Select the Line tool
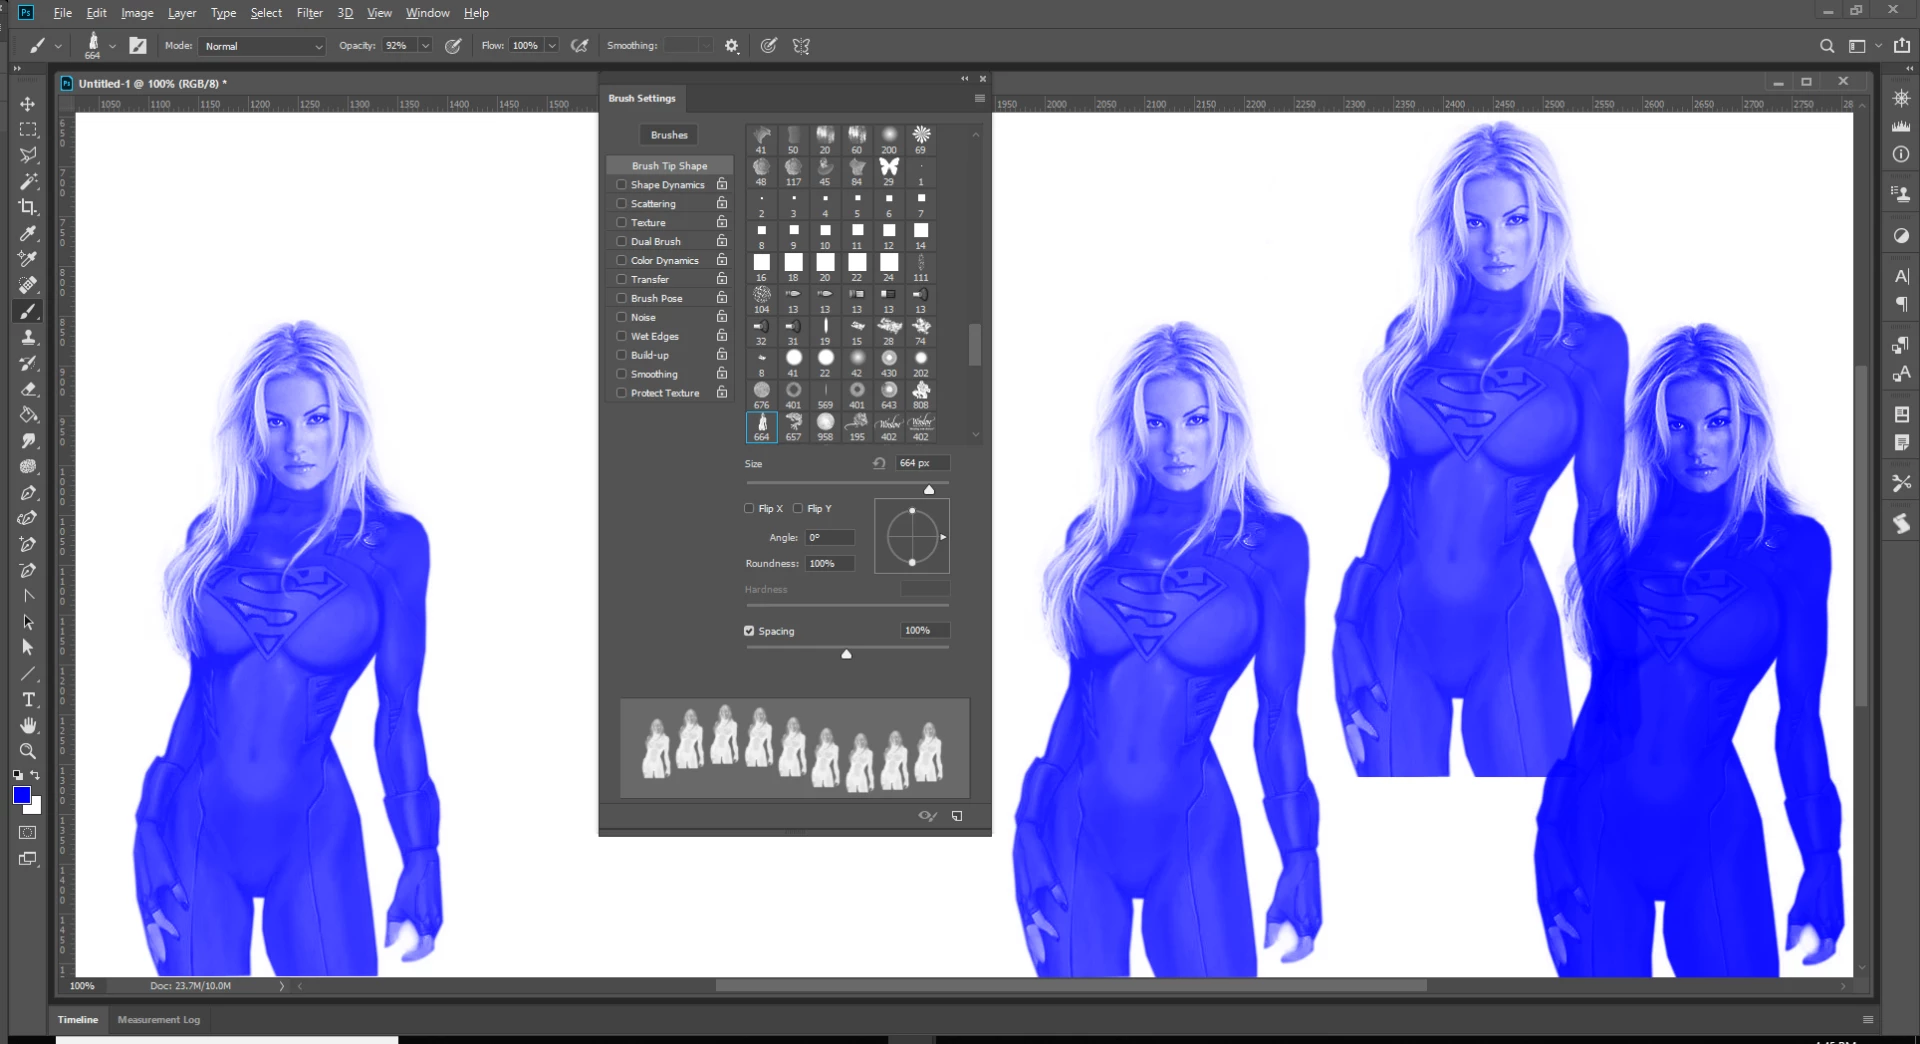1920x1044 pixels. coord(28,674)
